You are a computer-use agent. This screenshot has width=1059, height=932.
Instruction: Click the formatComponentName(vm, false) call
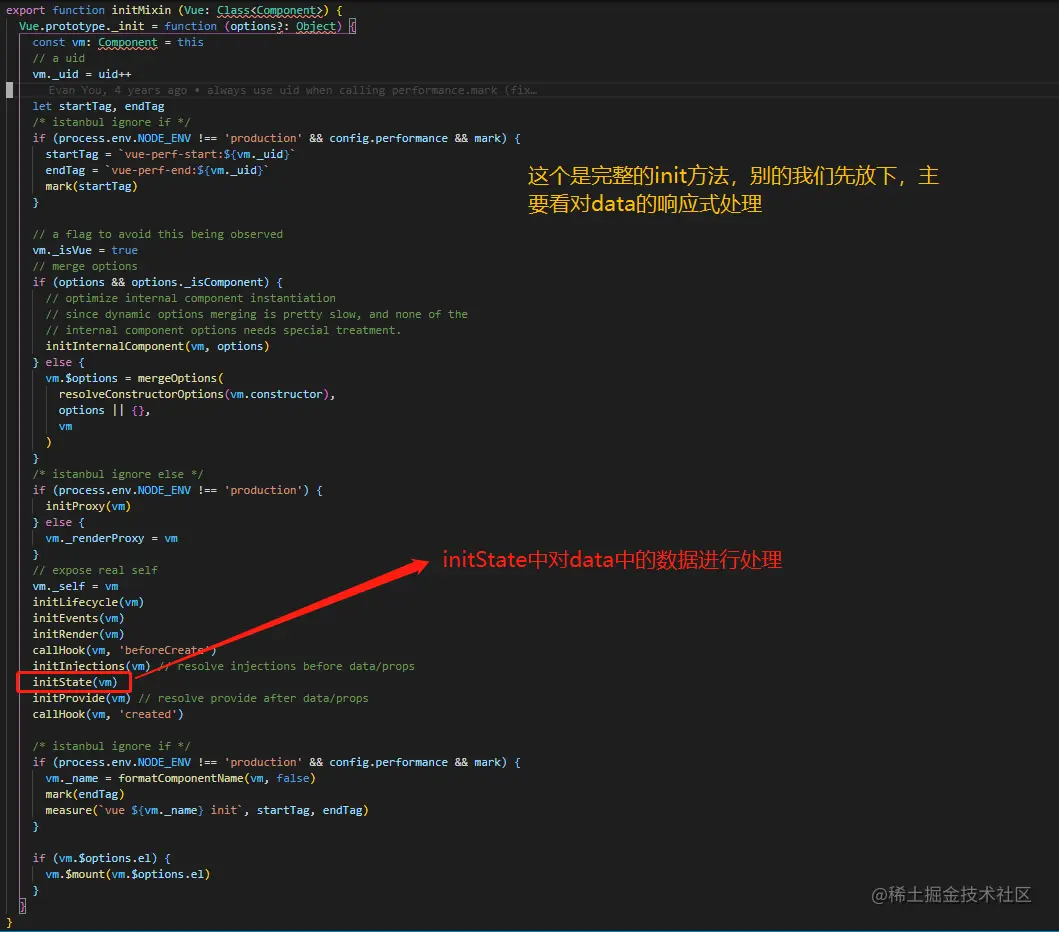(x=217, y=779)
